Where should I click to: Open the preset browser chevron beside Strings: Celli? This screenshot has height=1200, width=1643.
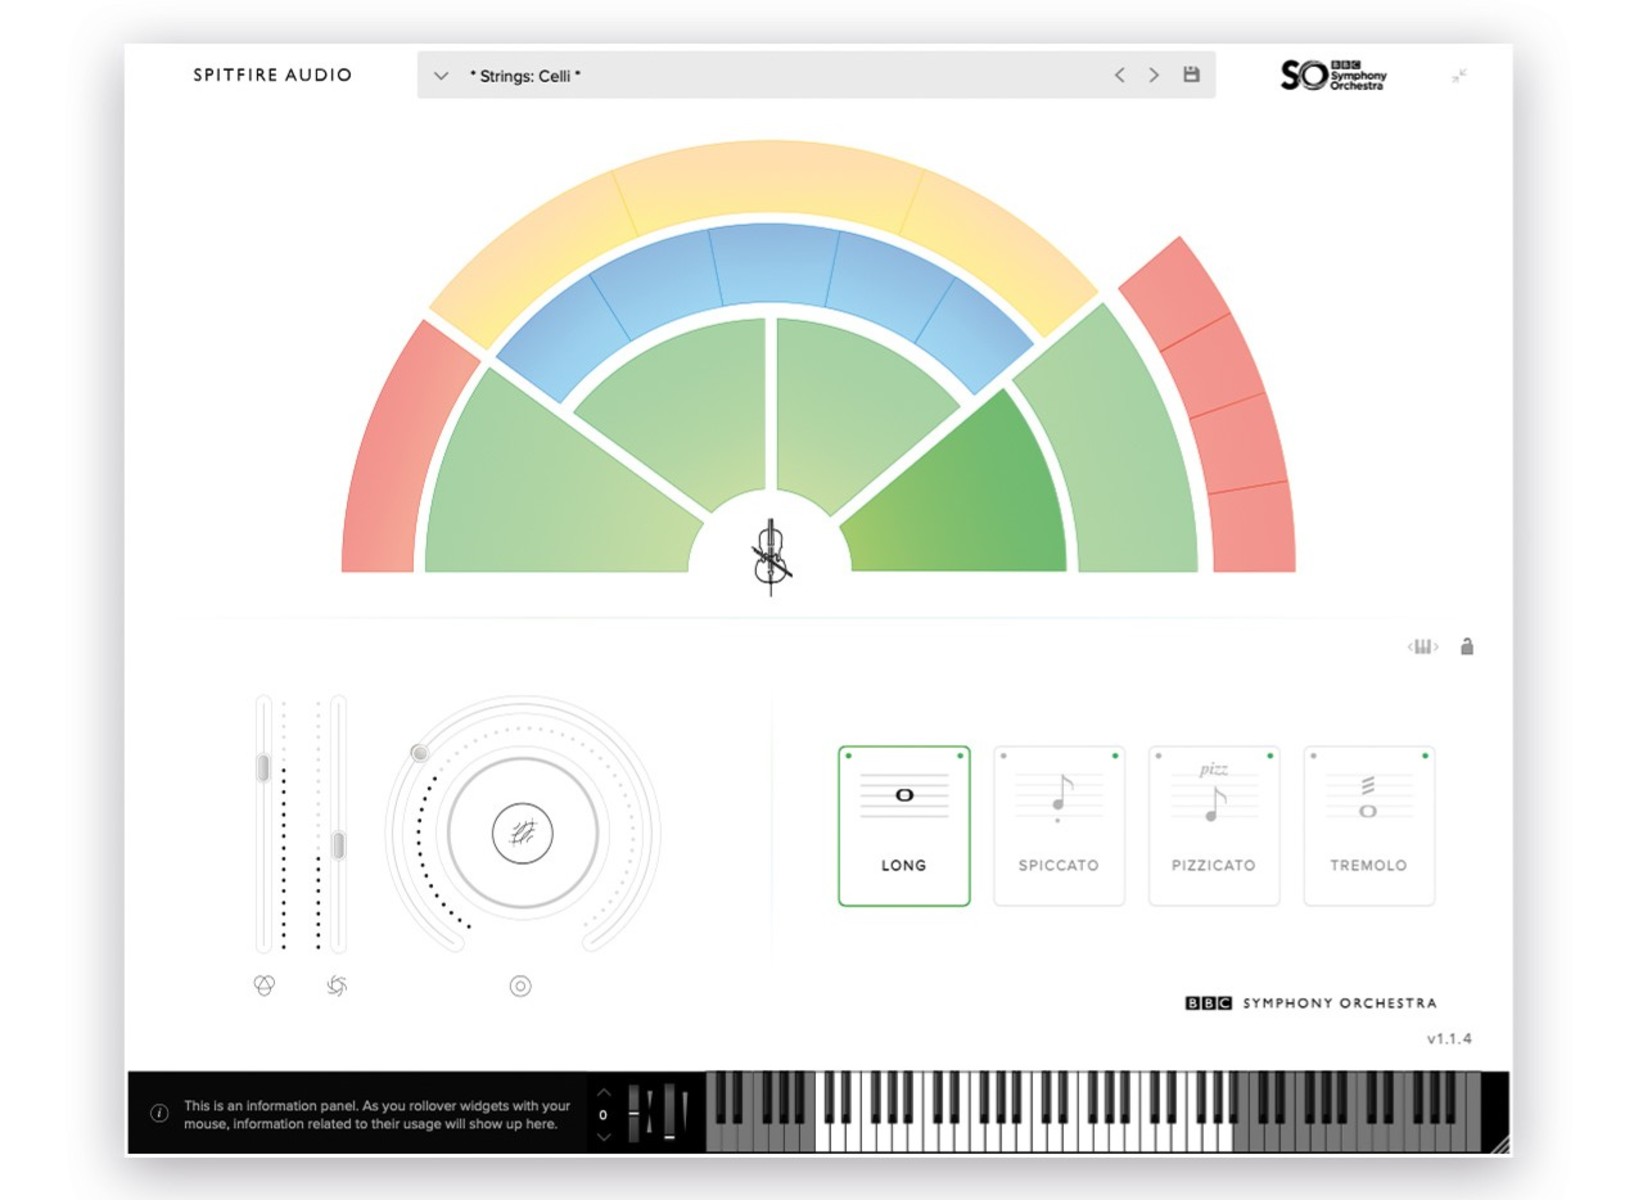point(441,76)
